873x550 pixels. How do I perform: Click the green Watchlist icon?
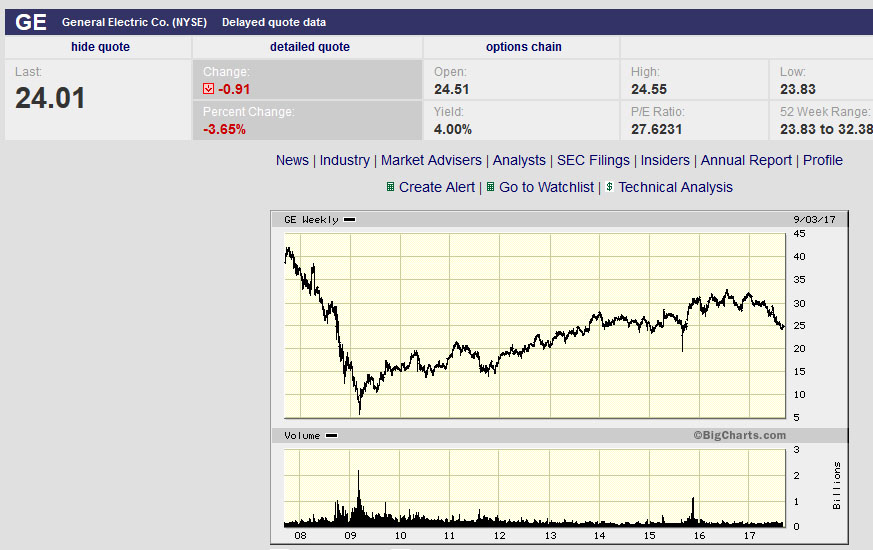pos(491,187)
